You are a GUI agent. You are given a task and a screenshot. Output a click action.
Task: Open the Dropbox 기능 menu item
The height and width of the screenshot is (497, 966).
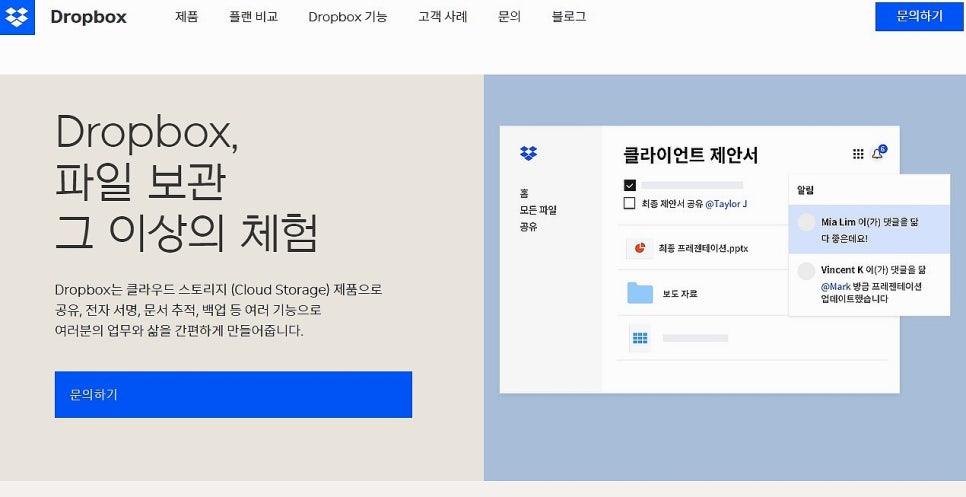pyautogui.click(x=347, y=17)
